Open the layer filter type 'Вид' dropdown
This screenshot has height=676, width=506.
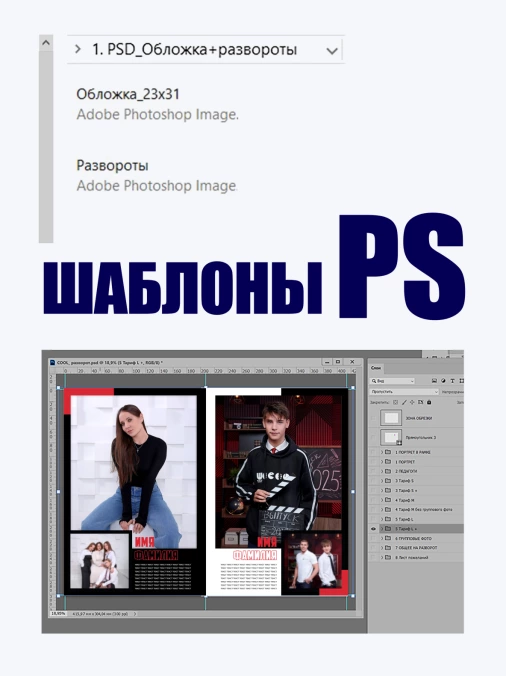coord(393,381)
